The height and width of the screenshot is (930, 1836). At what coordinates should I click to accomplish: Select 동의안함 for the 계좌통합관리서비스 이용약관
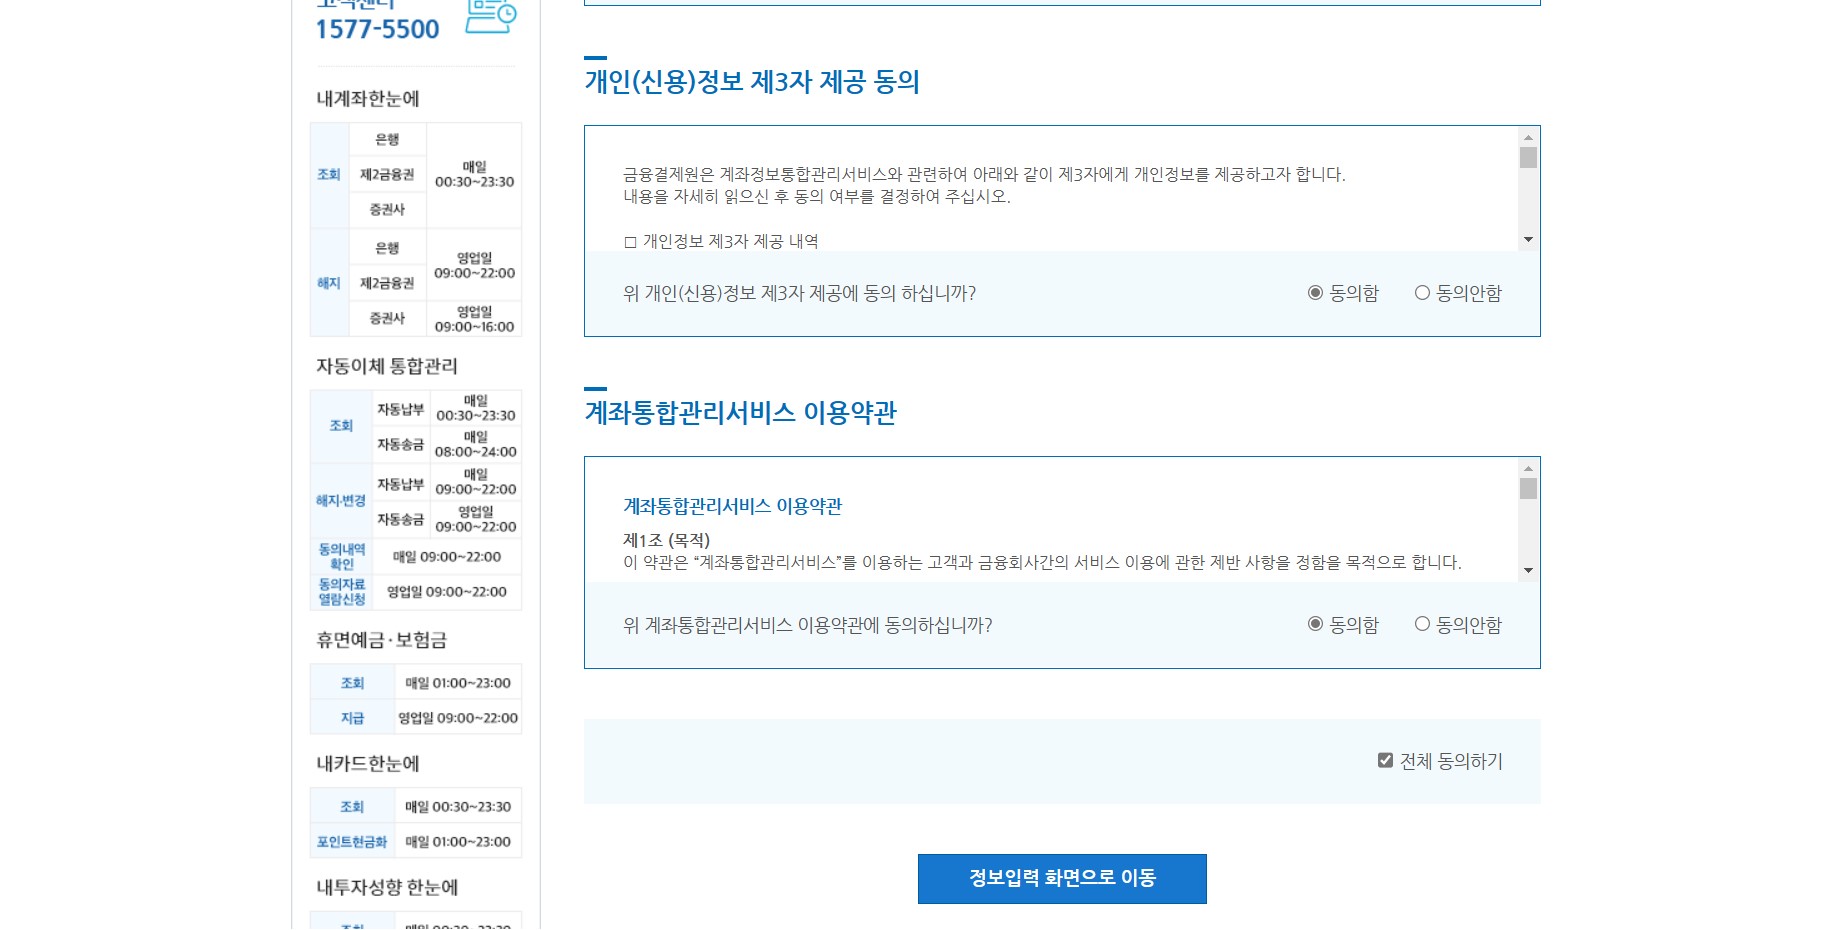point(1421,623)
